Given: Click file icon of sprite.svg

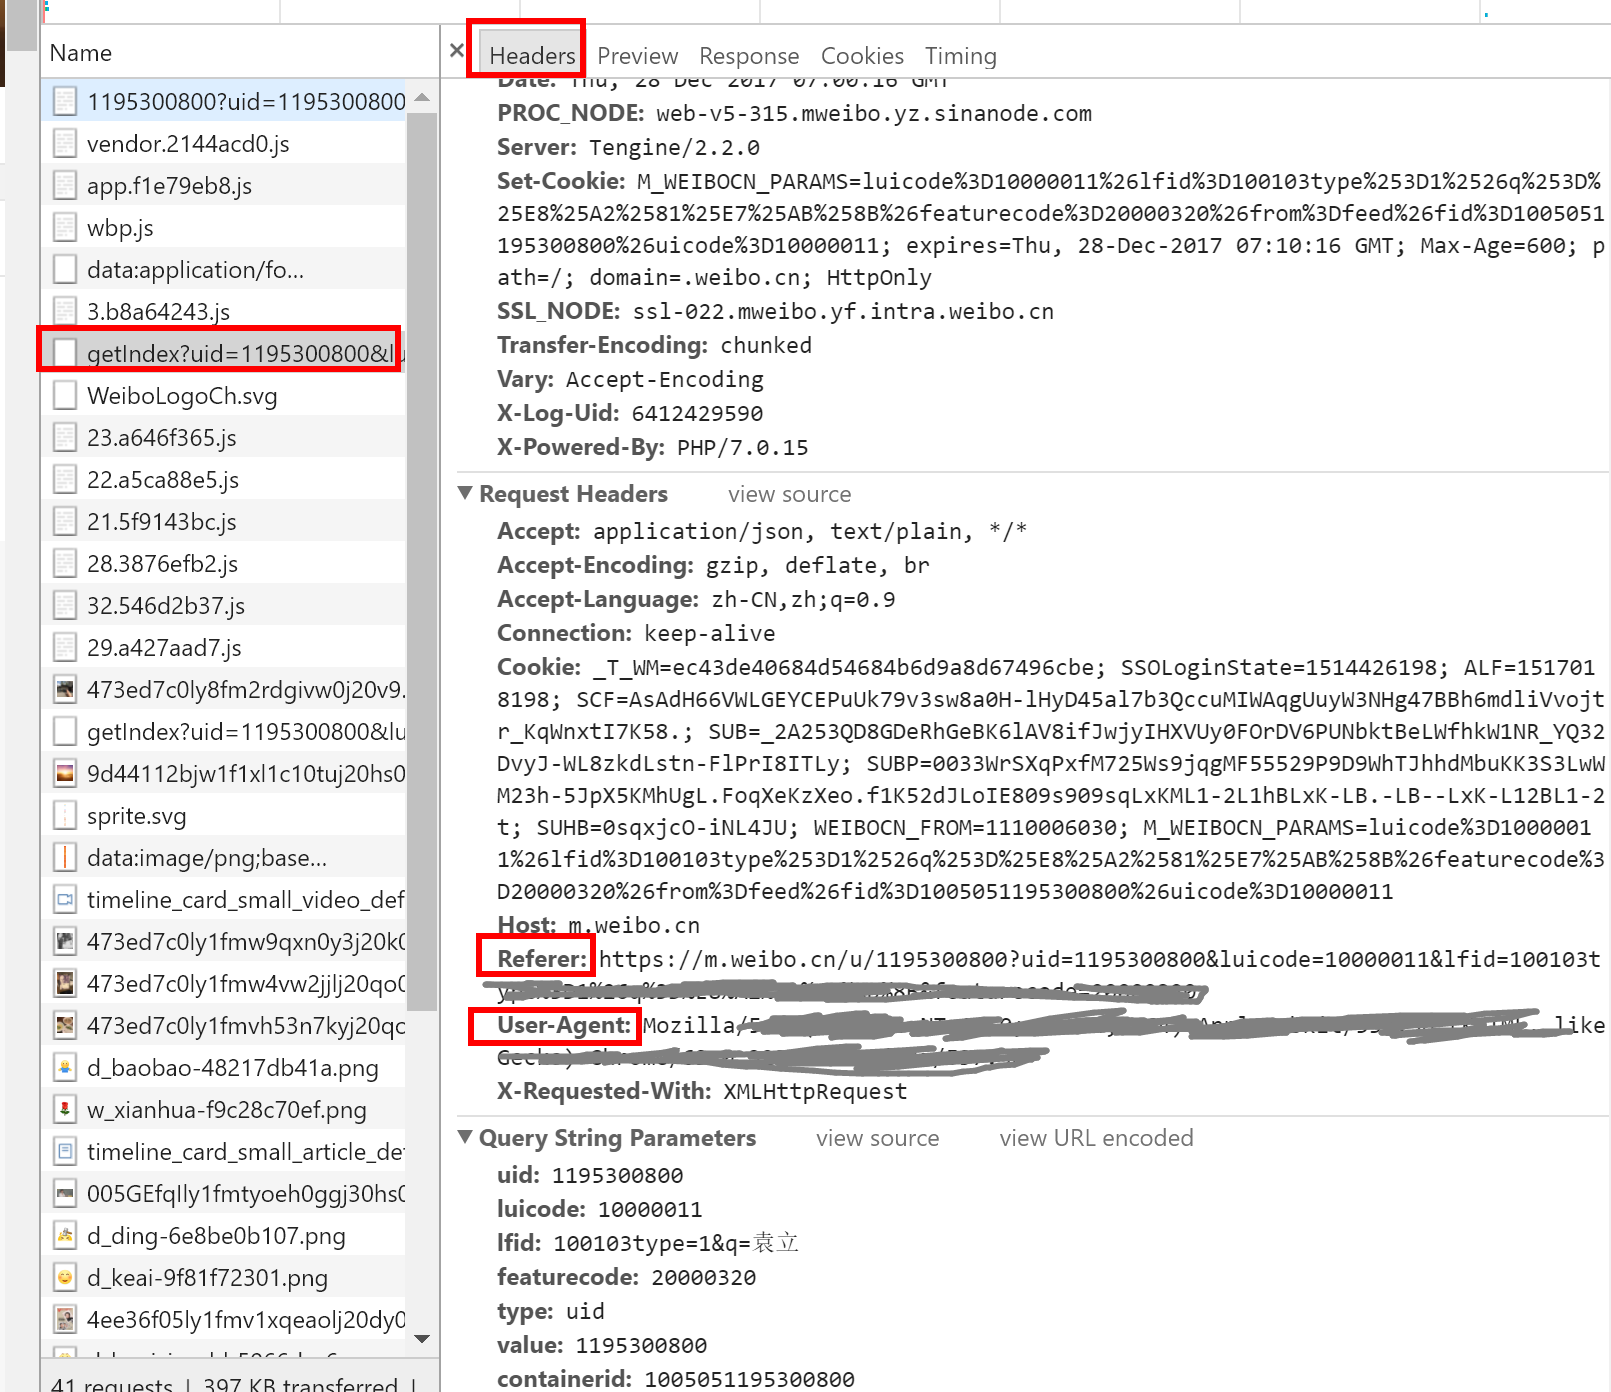Looking at the screenshot, I should 65,816.
